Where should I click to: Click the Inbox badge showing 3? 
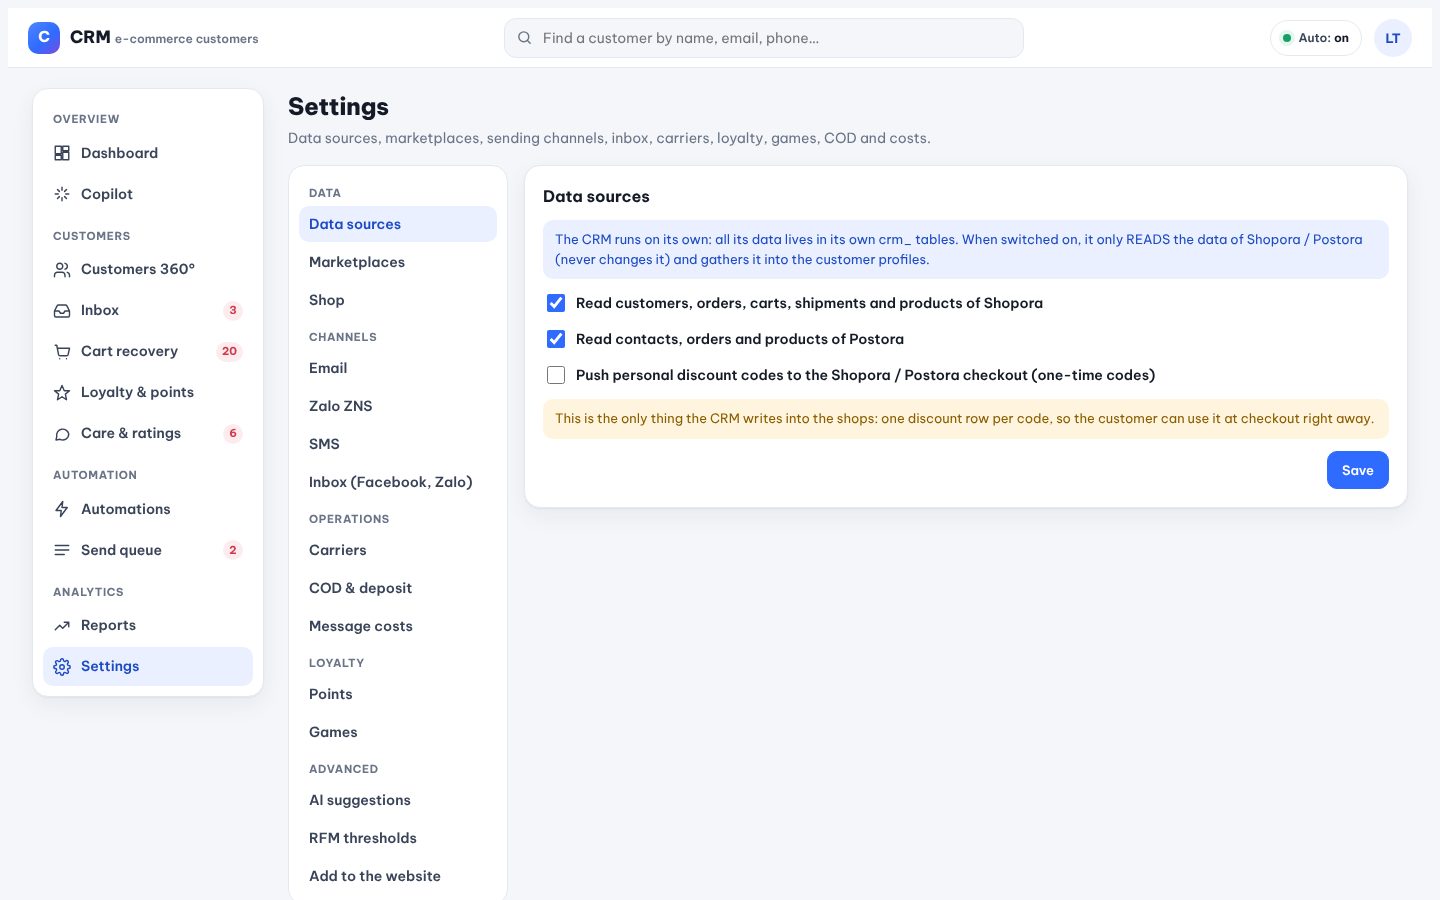(x=233, y=310)
